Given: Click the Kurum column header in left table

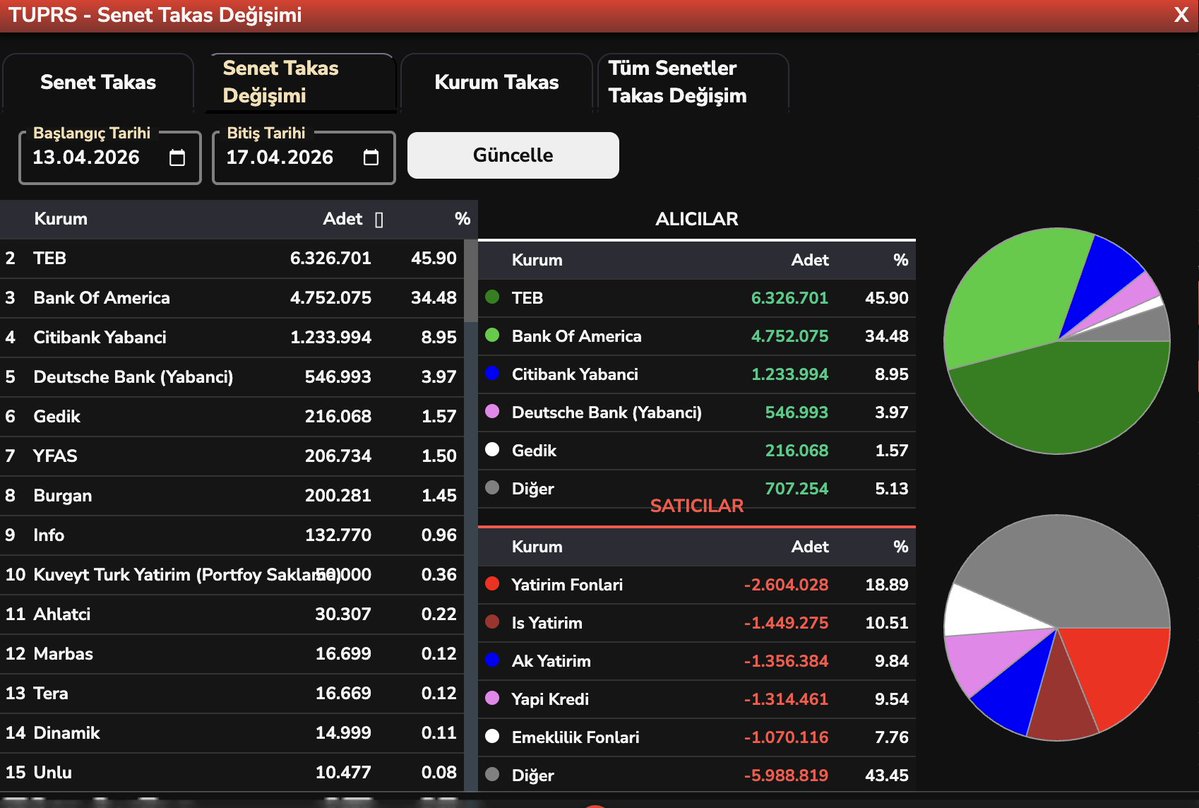Looking at the screenshot, I should (x=60, y=219).
